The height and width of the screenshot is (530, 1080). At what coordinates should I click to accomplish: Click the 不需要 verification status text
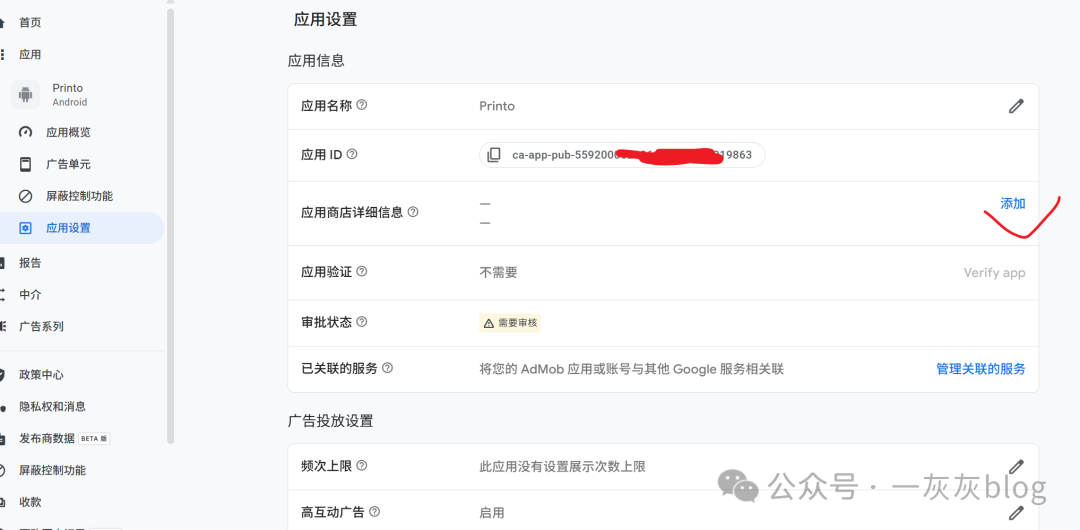pyautogui.click(x=498, y=272)
